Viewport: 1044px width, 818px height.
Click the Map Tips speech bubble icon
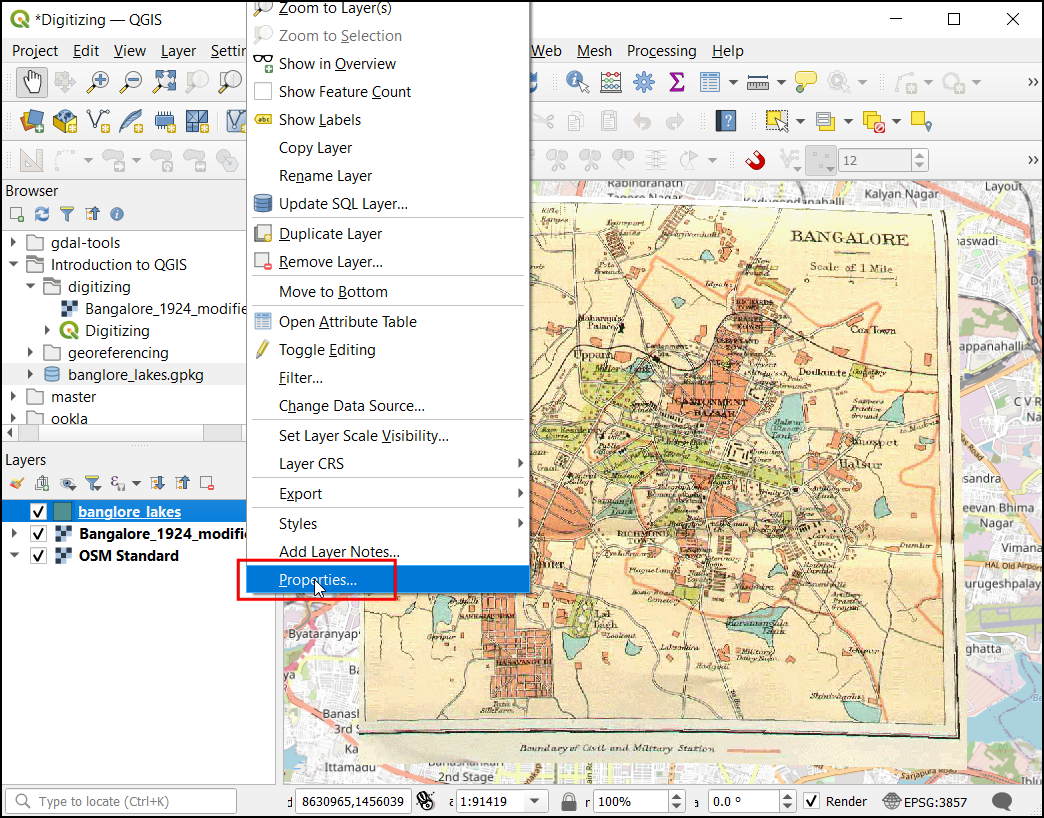[x=806, y=83]
